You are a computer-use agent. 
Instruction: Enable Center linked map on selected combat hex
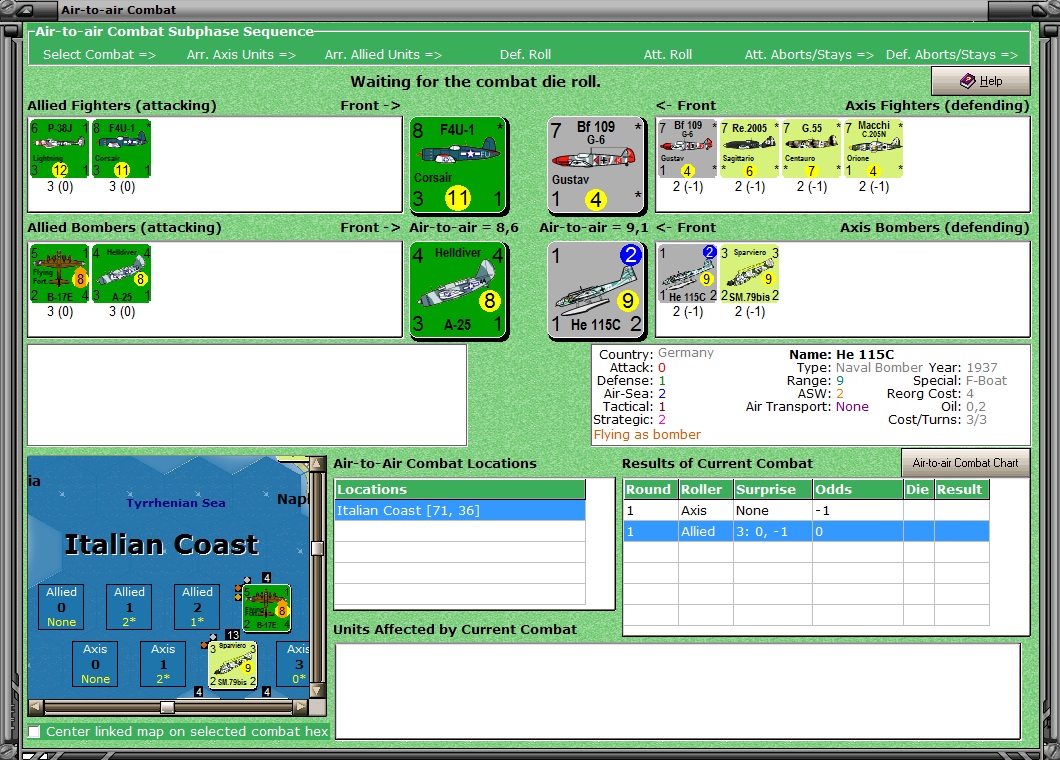click(x=34, y=732)
